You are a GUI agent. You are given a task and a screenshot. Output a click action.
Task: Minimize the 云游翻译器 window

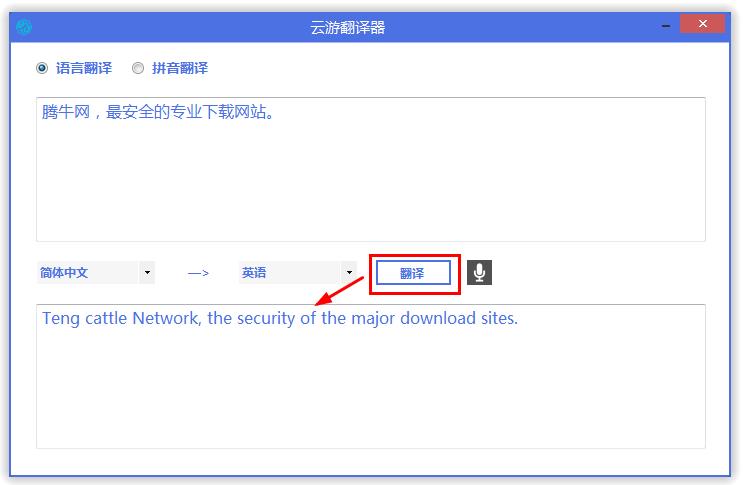666,26
